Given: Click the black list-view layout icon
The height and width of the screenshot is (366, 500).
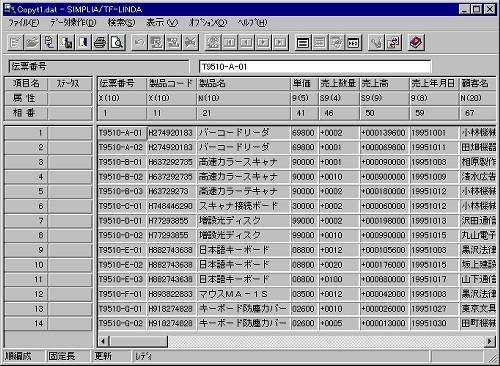Looking at the screenshot, I should [x=303, y=42].
